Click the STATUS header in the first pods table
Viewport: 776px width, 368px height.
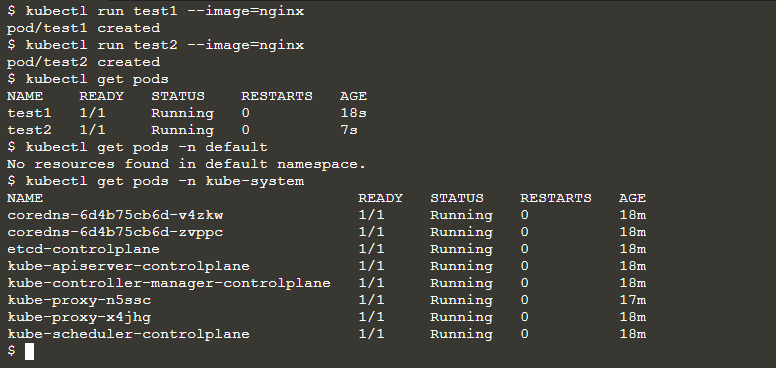178,96
